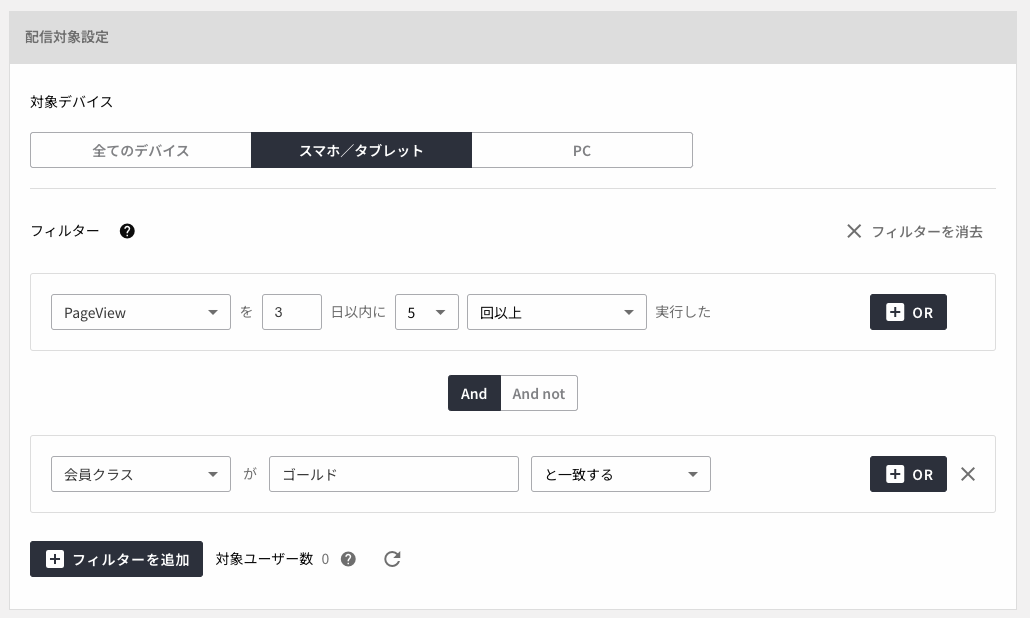Click the days input field showing 3
The height and width of the screenshot is (618, 1030).
coord(292,312)
